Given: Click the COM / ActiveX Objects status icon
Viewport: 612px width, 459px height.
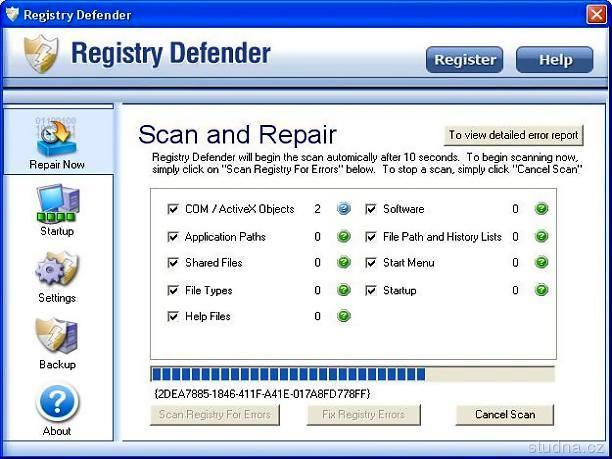Looking at the screenshot, I should 343,209.
